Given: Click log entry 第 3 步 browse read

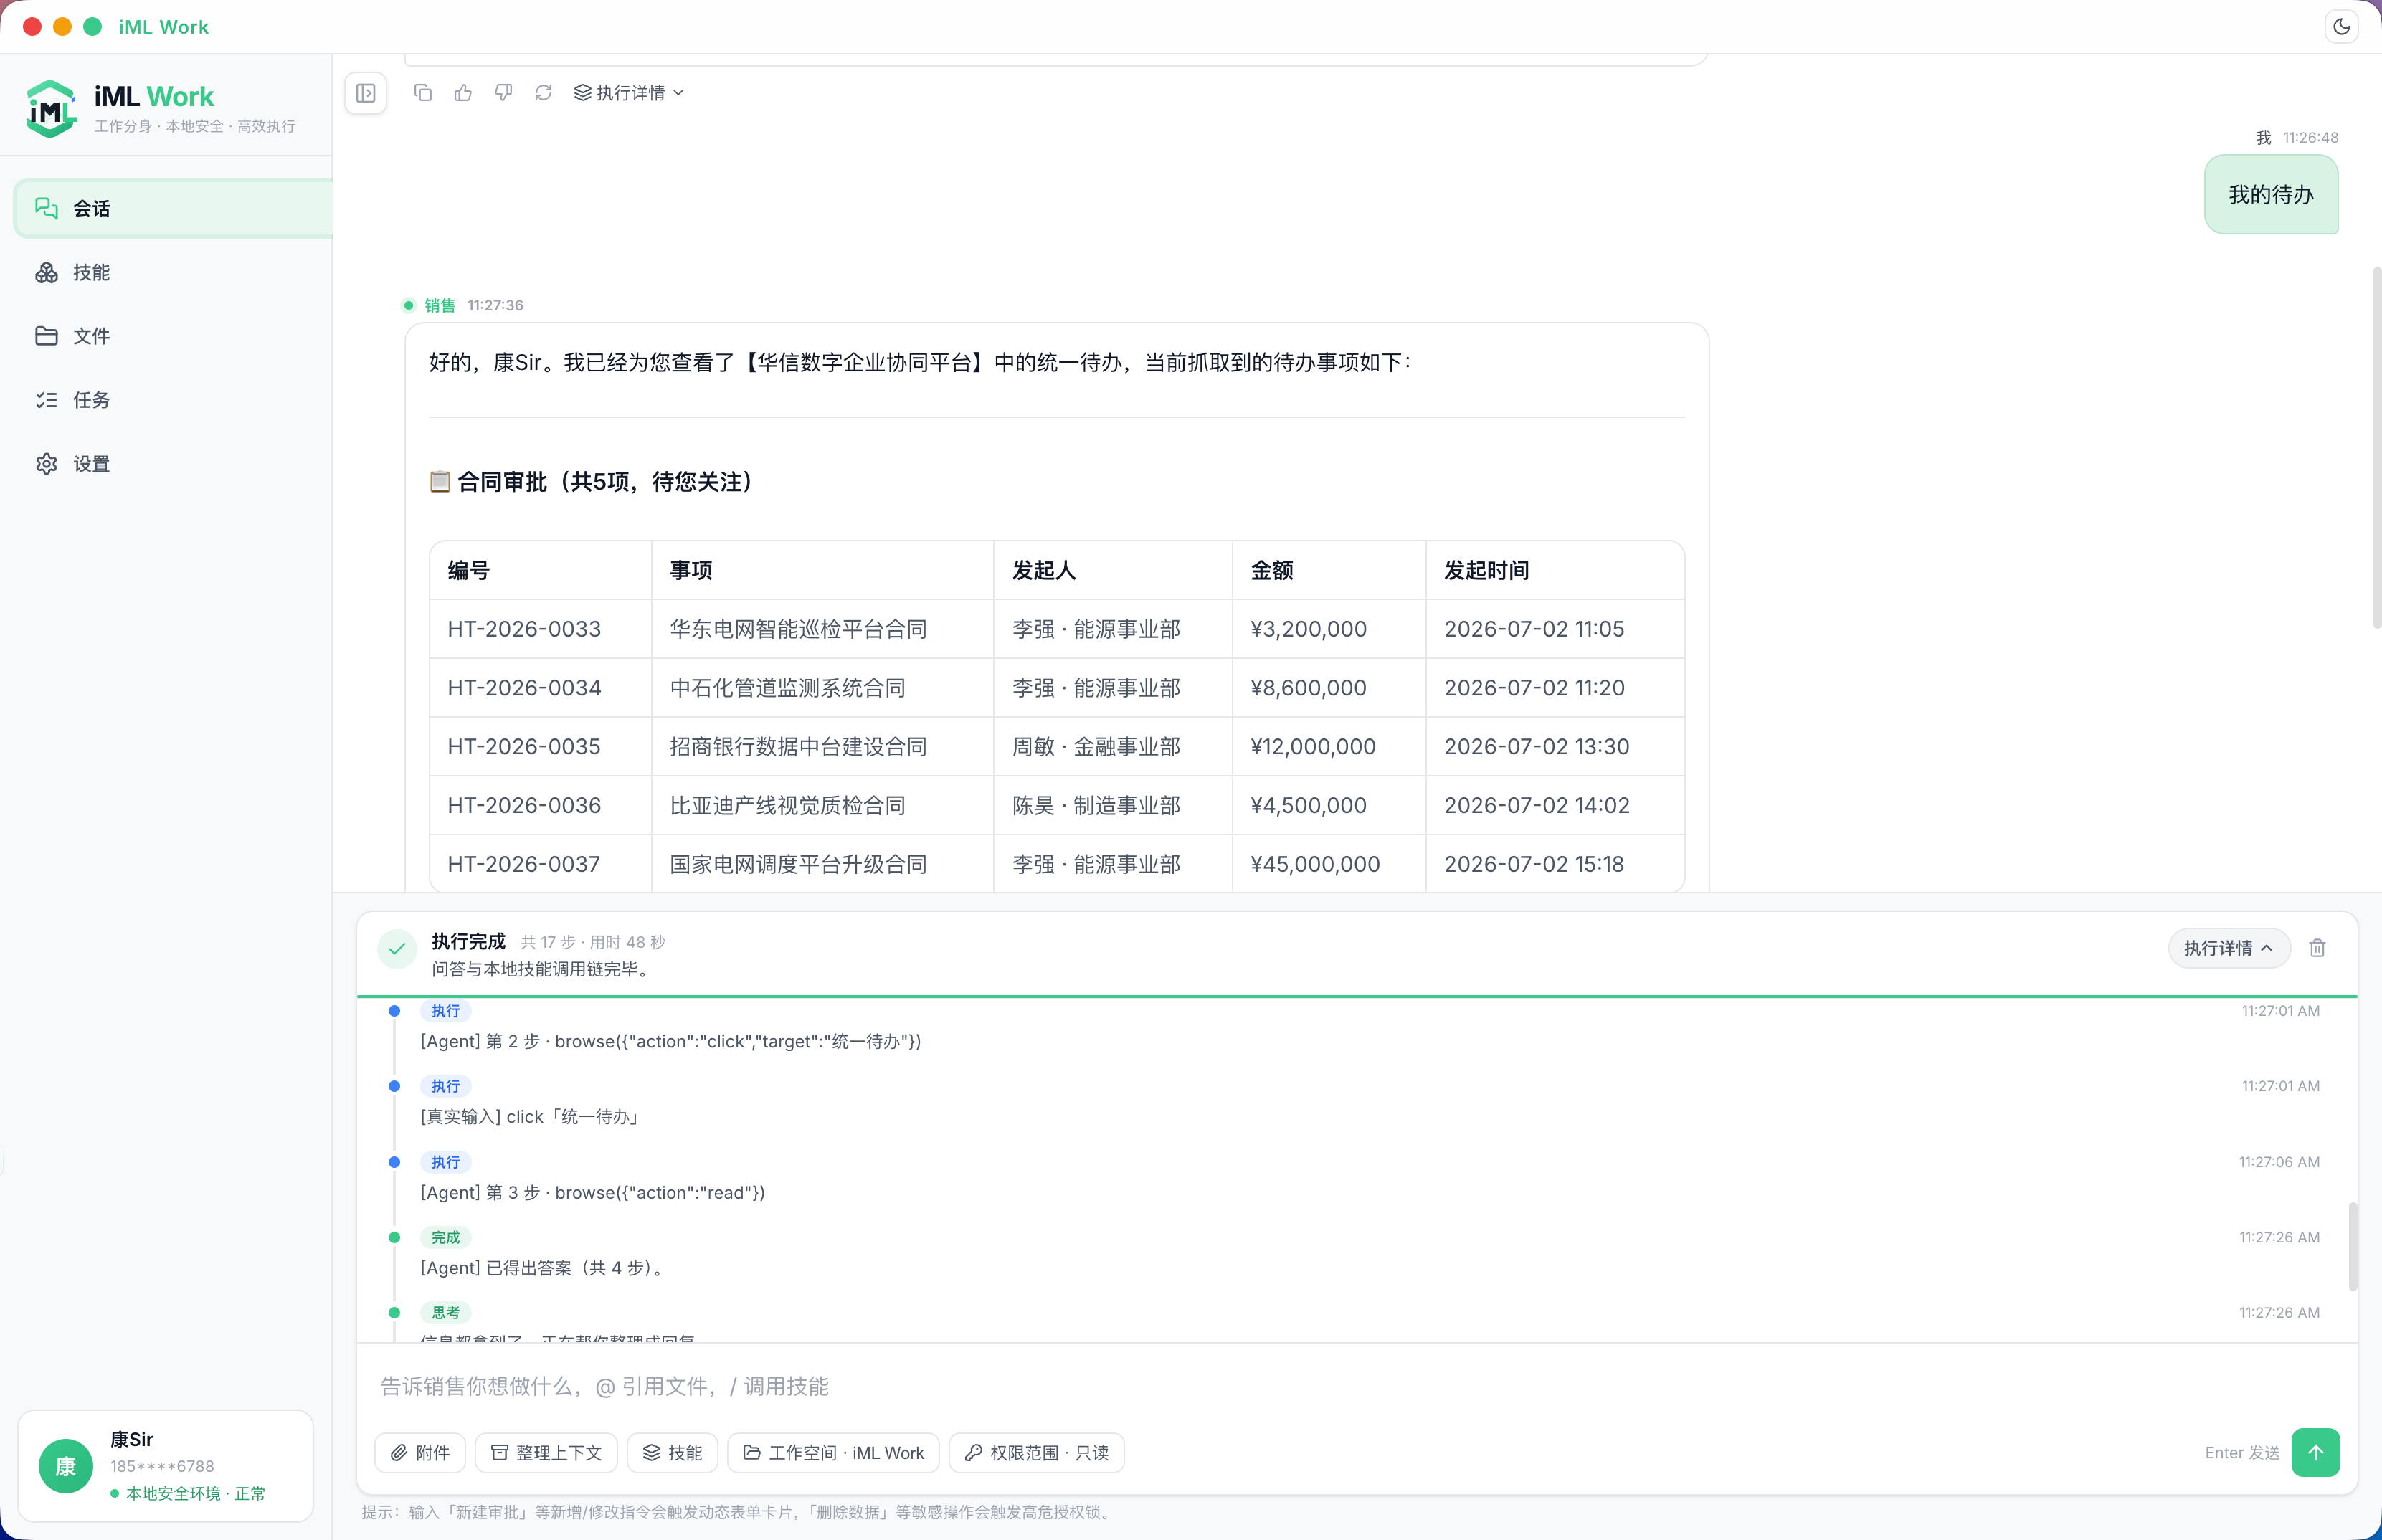Looking at the screenshot, I should (592, 1192).
